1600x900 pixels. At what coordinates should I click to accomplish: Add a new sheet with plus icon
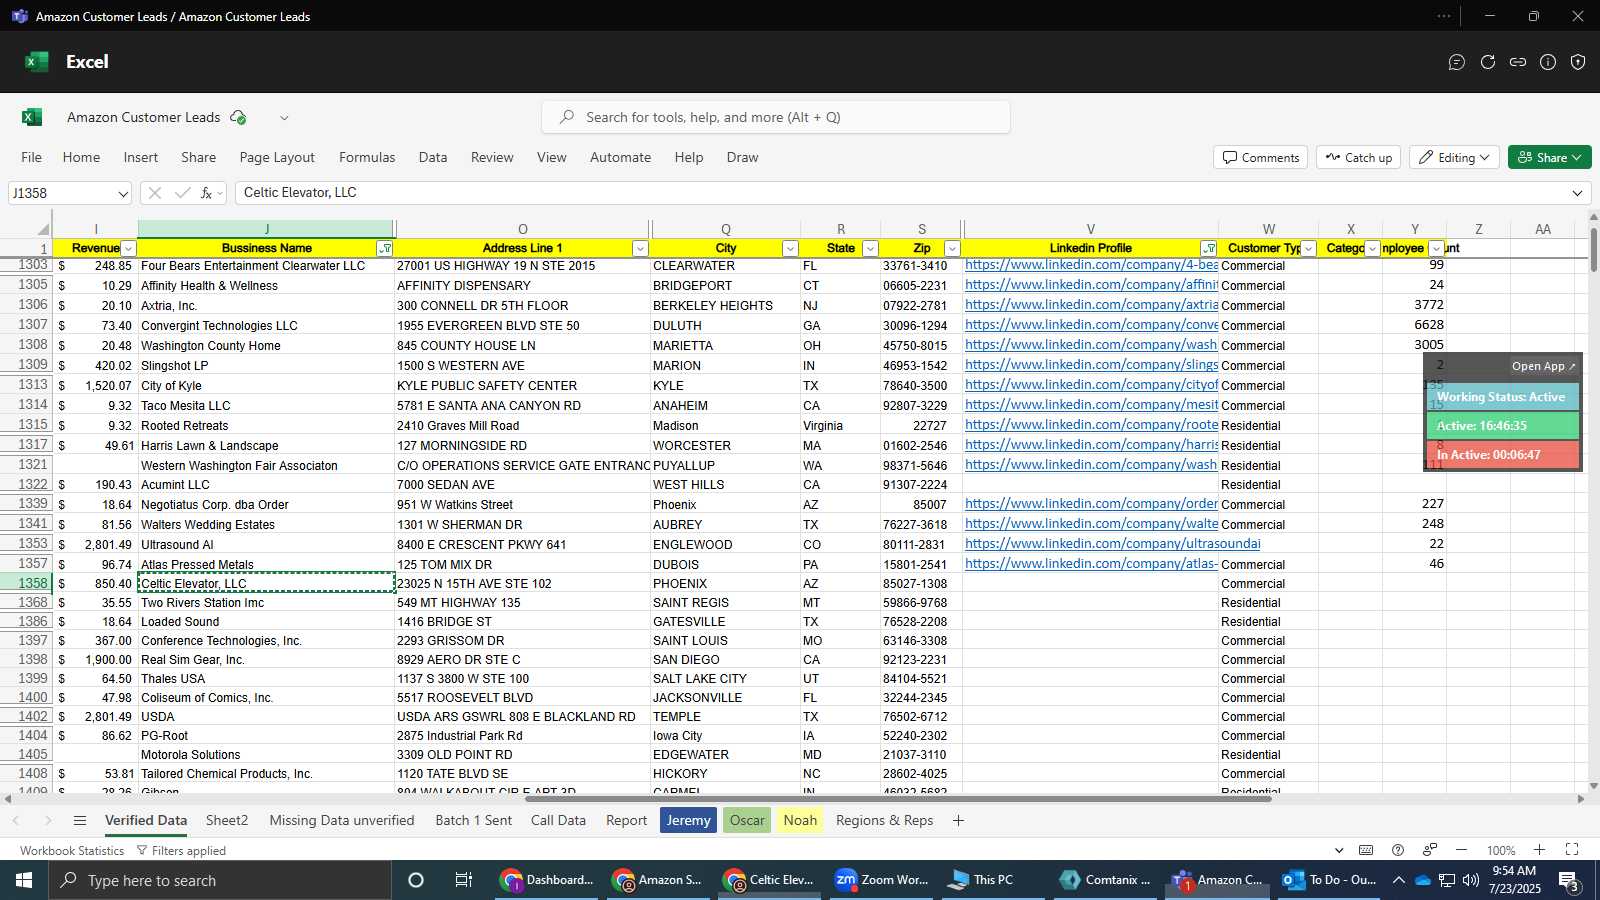[x=958, y=821]
